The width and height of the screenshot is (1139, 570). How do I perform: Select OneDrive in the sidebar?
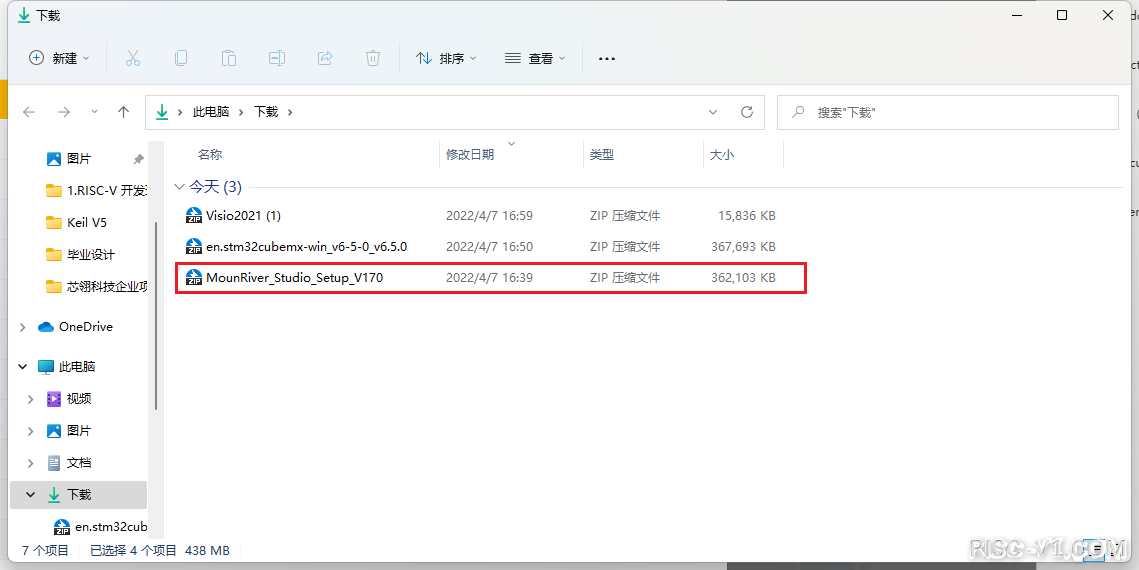(x=75, y=327)
